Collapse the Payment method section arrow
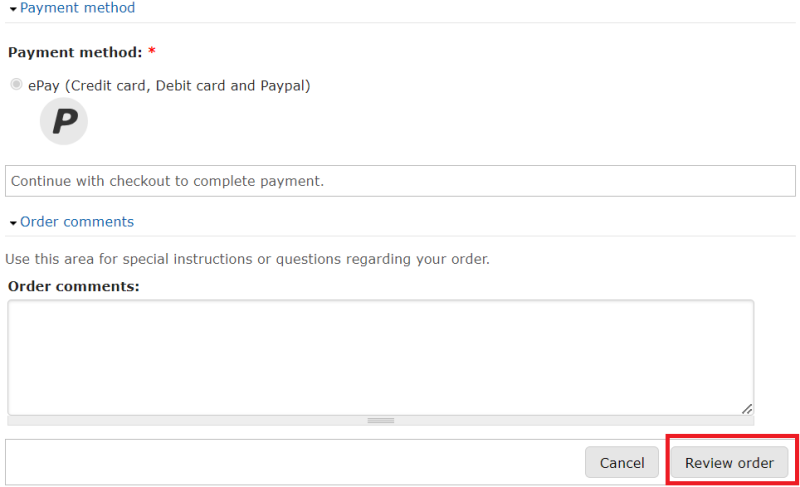 click(x=13, y=9)
